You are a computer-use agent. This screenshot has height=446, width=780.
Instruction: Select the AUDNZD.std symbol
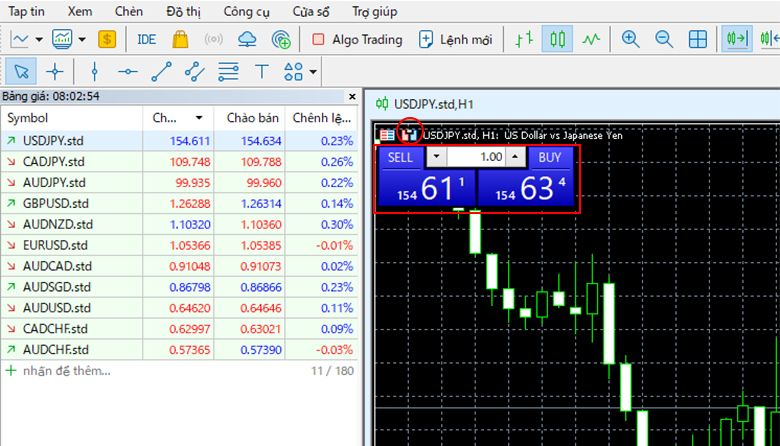58,224
